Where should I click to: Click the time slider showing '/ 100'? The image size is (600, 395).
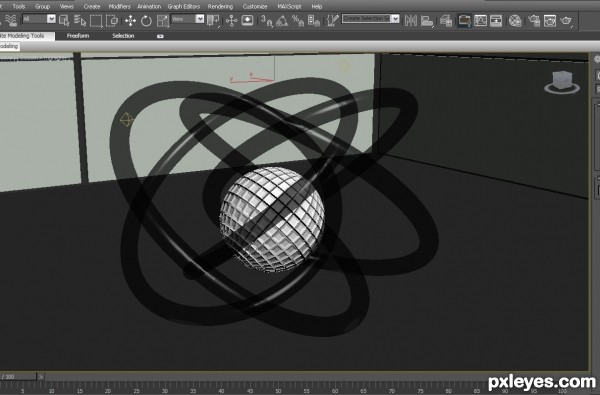(x=18, y=377)
